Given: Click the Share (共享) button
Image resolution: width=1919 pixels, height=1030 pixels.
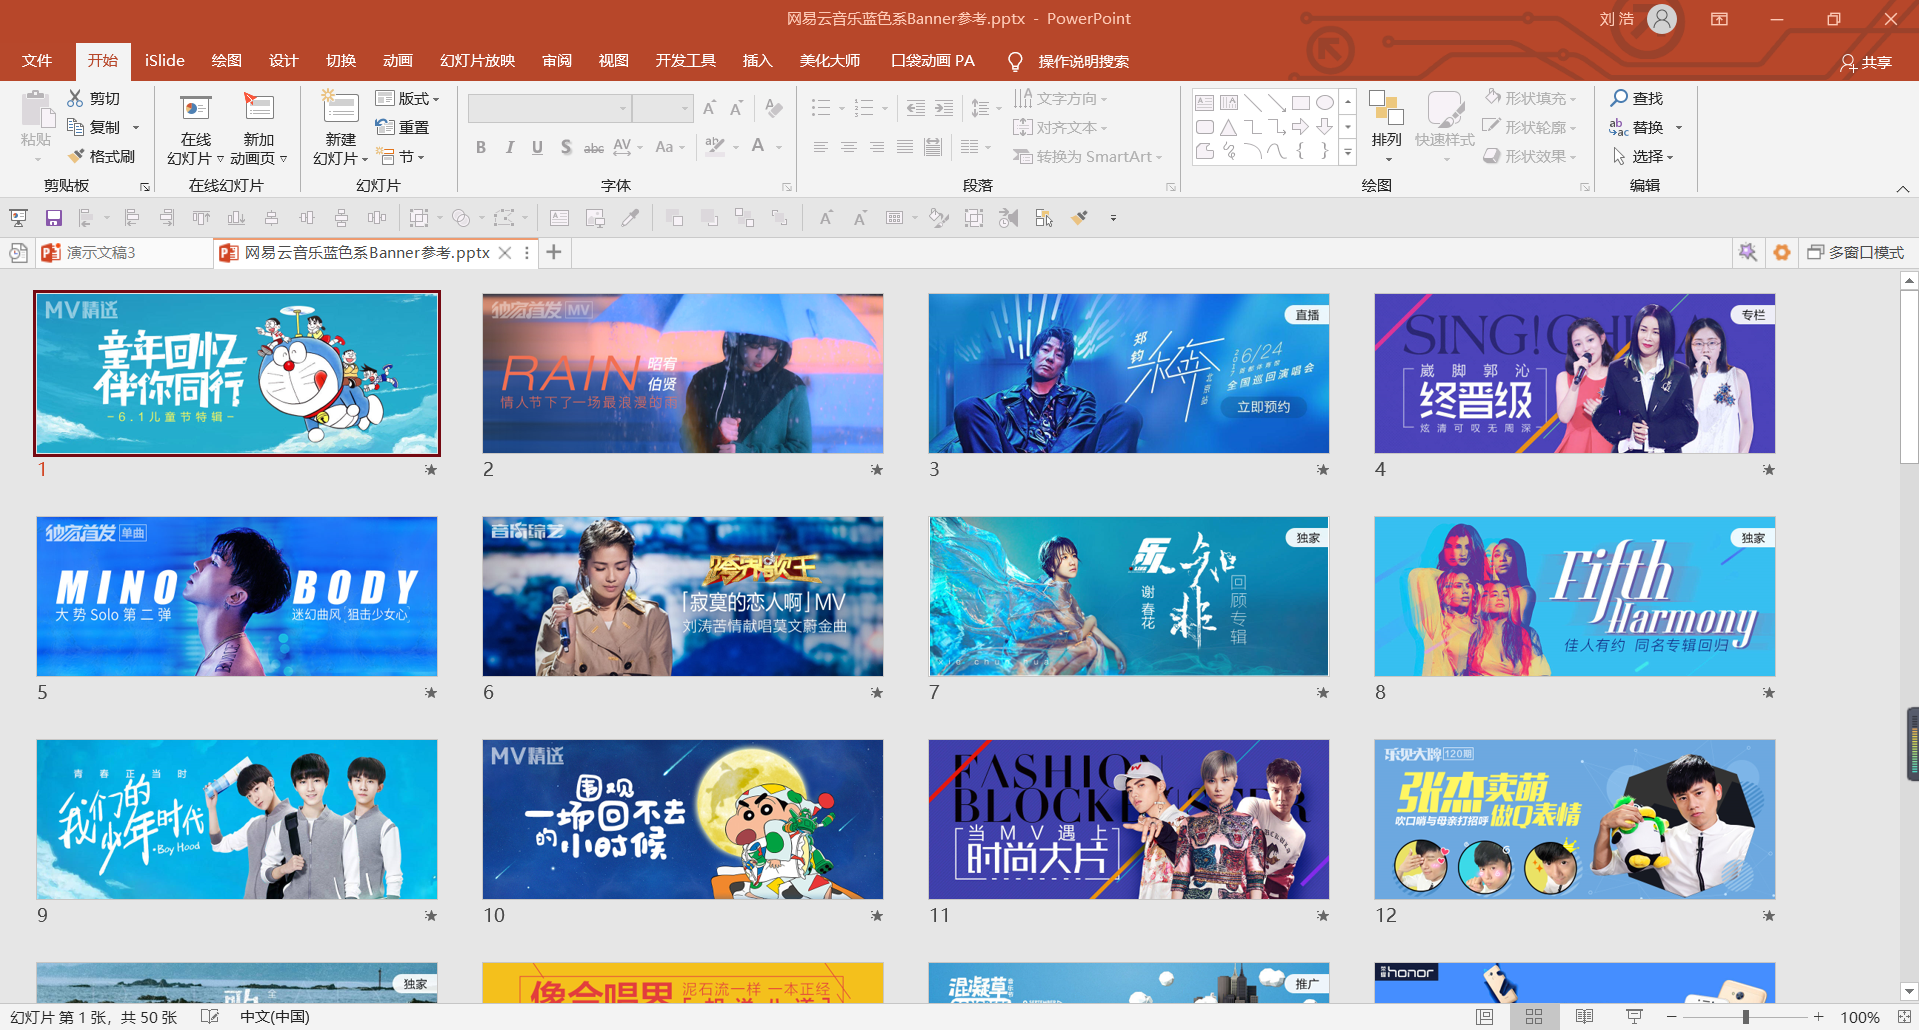Looking at the screenshot, I should 1866,62.
